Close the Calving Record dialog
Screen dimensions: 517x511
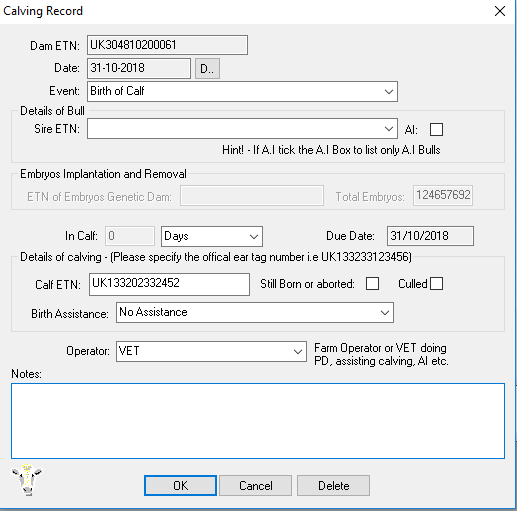pos(500,11)
